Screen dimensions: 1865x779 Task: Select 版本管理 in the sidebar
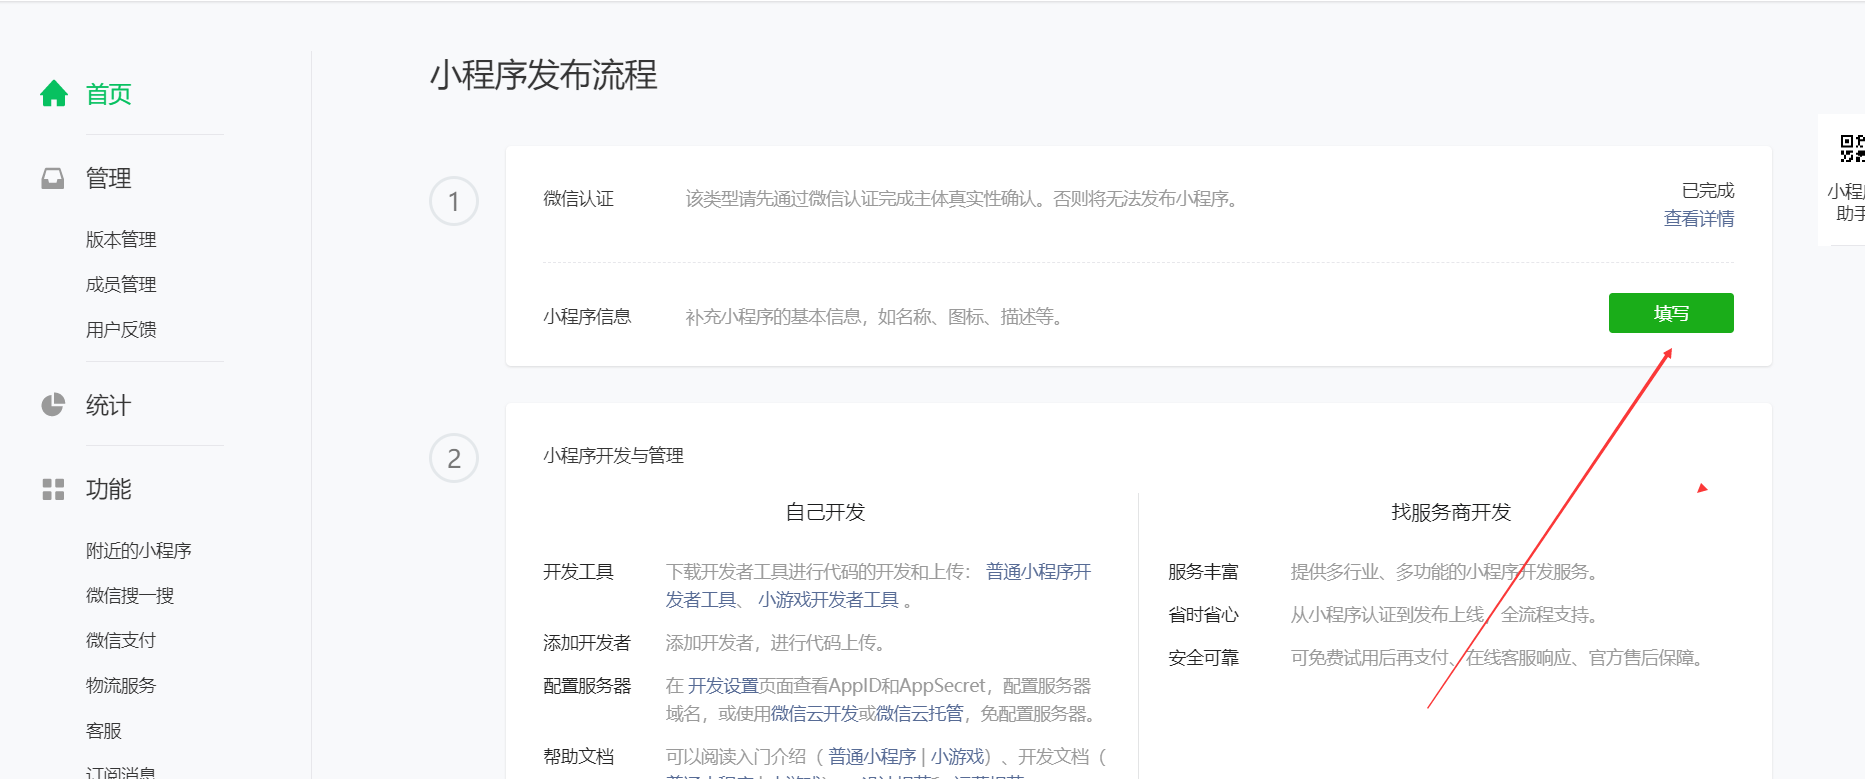[121, 239]
